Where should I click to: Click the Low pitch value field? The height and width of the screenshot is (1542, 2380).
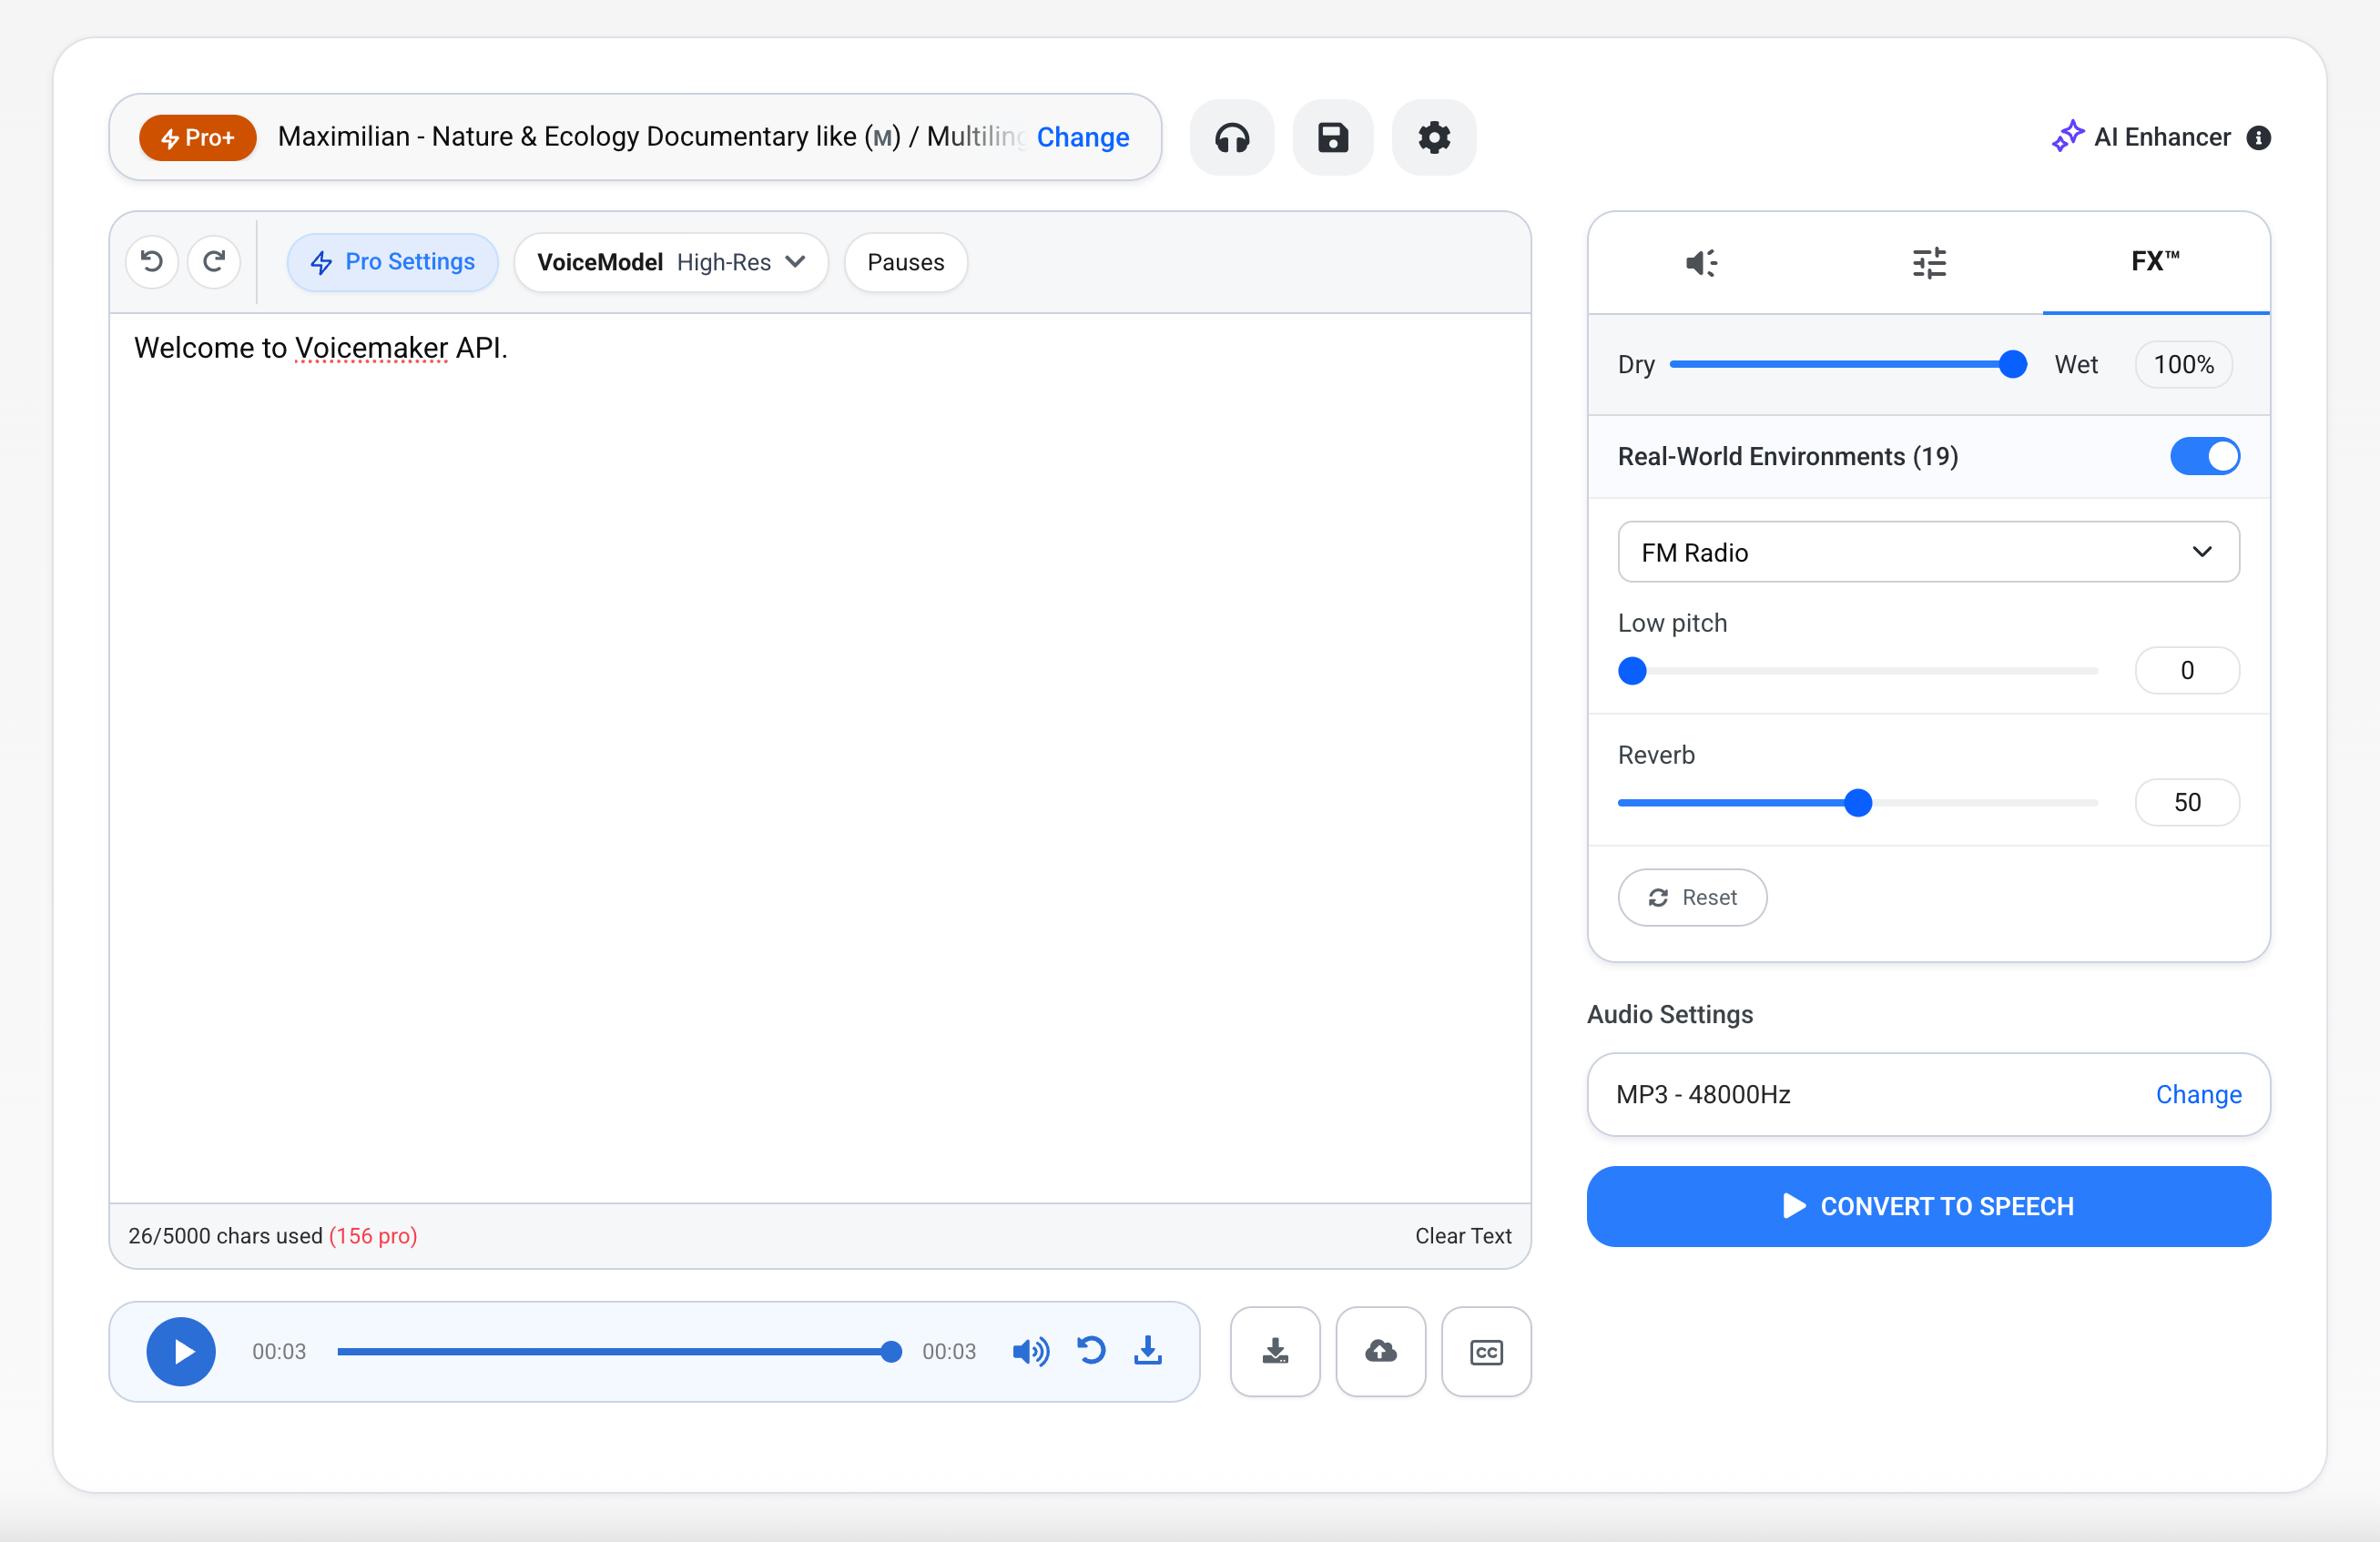pos(2186,670)
